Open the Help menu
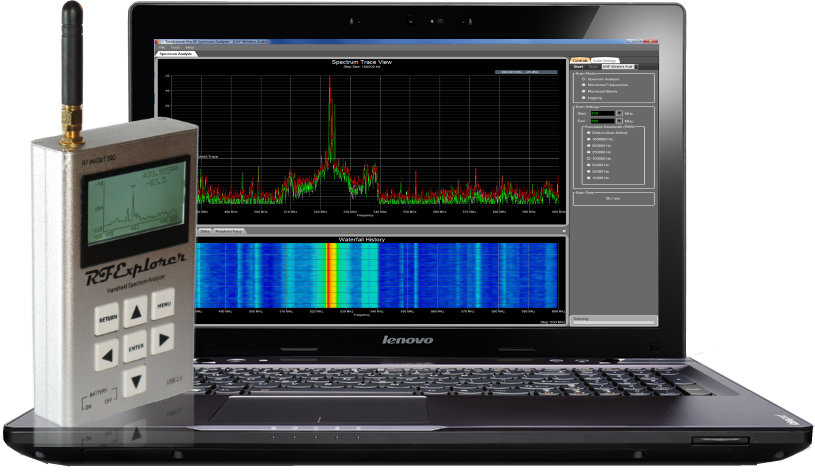 pos(190,47)
